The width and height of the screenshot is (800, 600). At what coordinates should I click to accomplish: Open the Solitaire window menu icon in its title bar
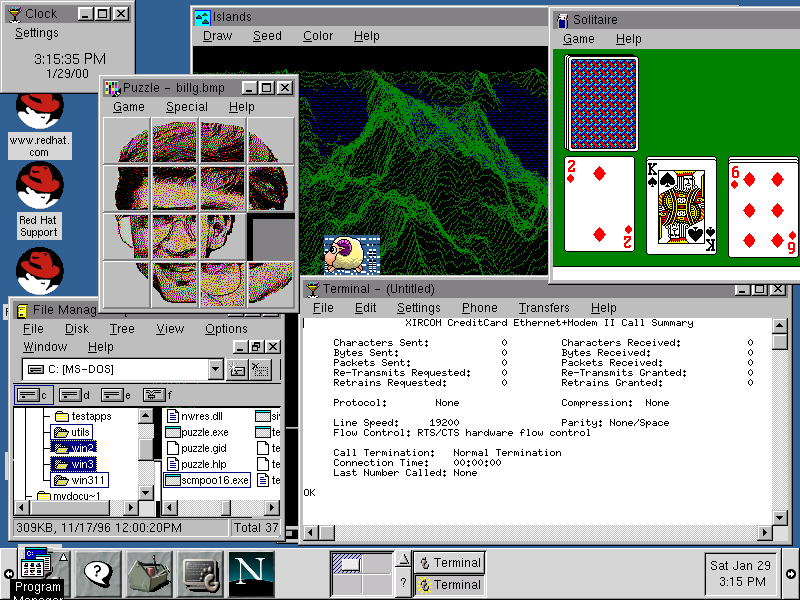[x=562, y=20]
